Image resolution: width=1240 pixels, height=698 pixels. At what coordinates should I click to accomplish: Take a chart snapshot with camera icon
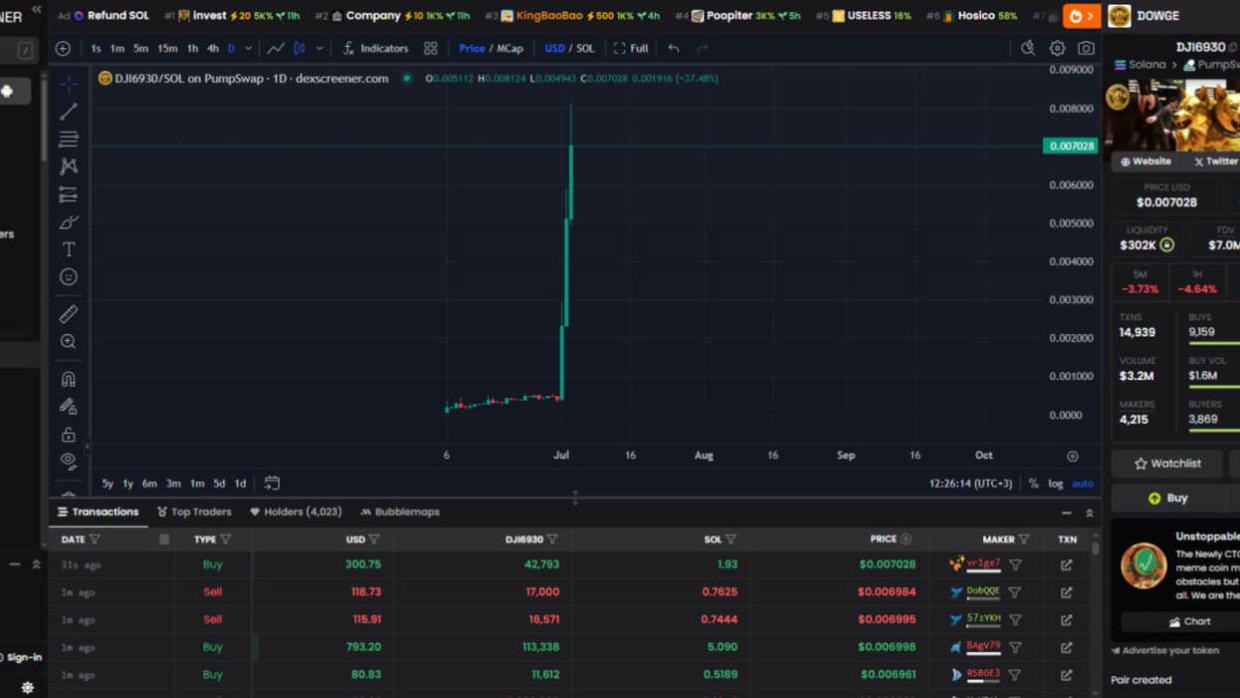(x=1086, y=48)
